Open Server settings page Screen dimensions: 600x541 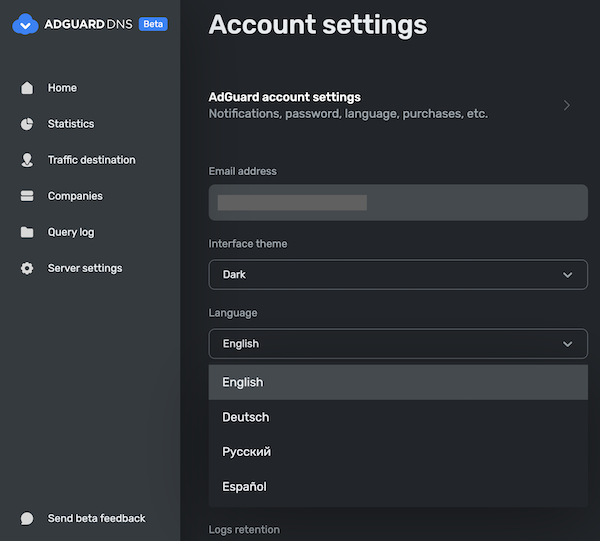[85, 268]
